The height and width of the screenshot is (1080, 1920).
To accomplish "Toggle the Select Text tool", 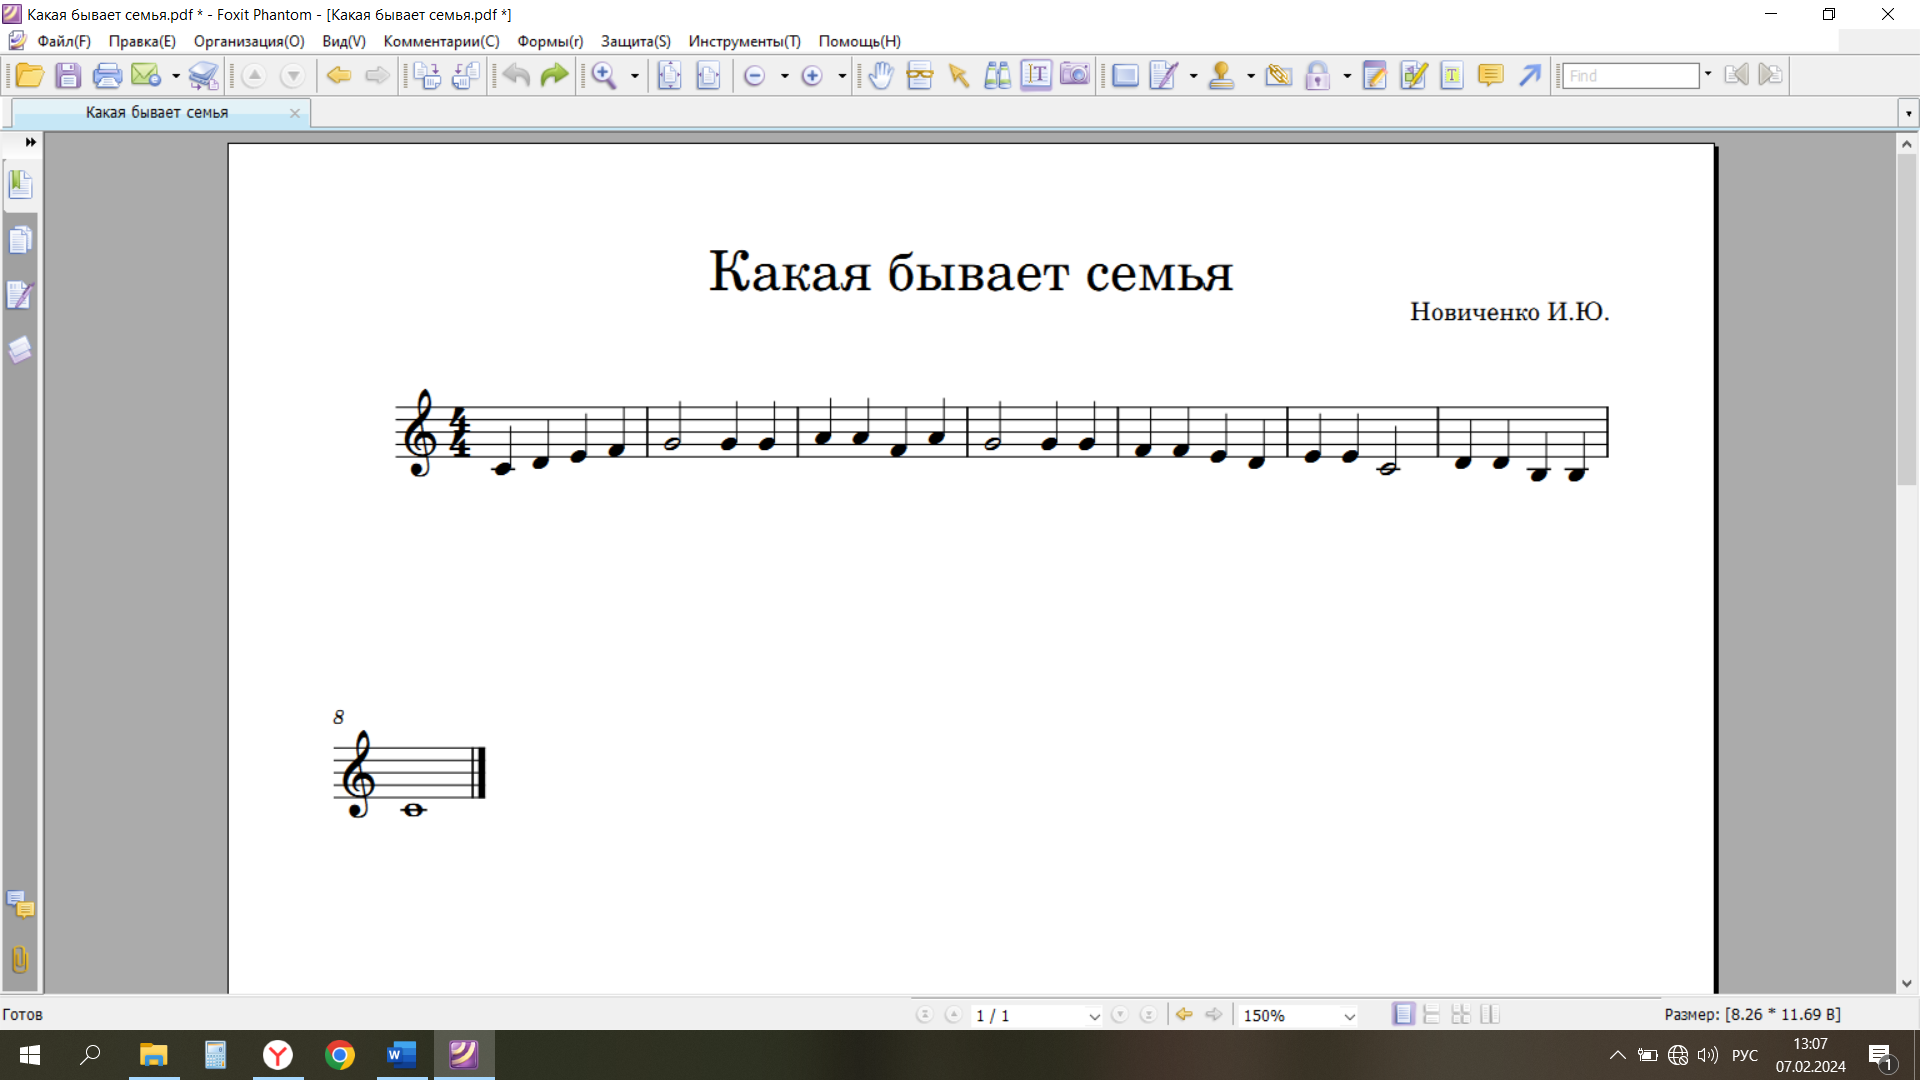I will [x=1036, y=75].
